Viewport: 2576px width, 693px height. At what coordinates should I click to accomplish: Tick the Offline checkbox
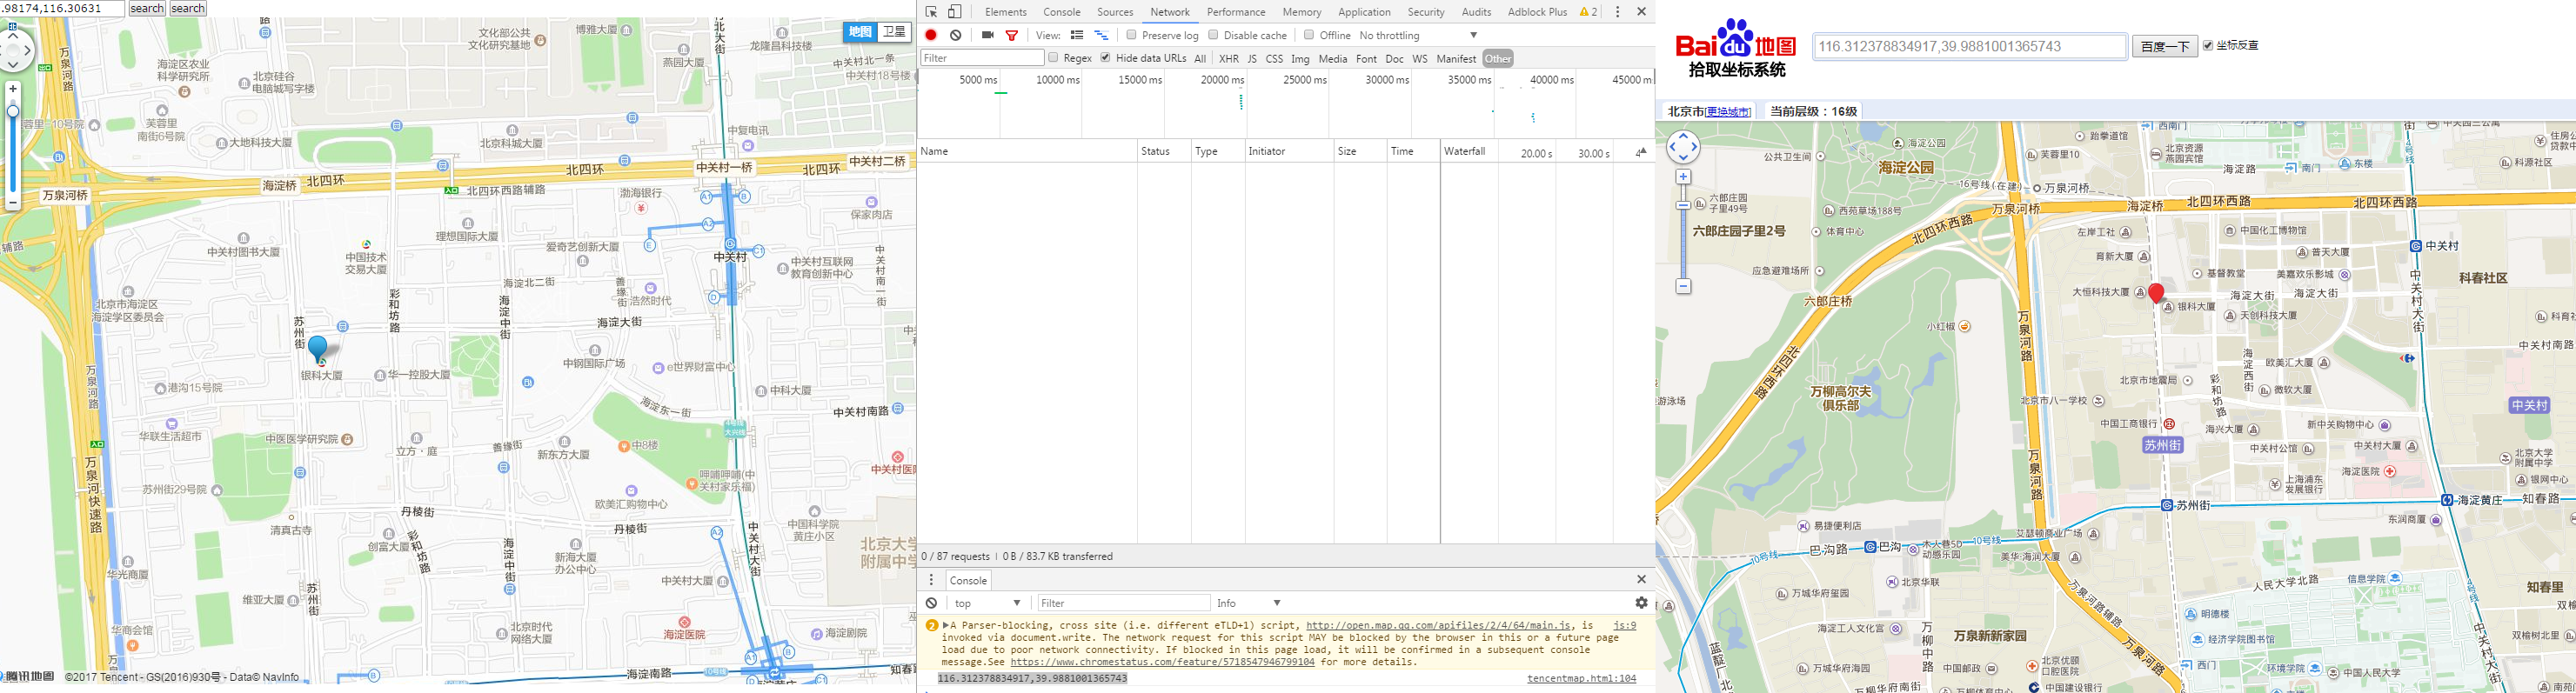(1309, 35)
